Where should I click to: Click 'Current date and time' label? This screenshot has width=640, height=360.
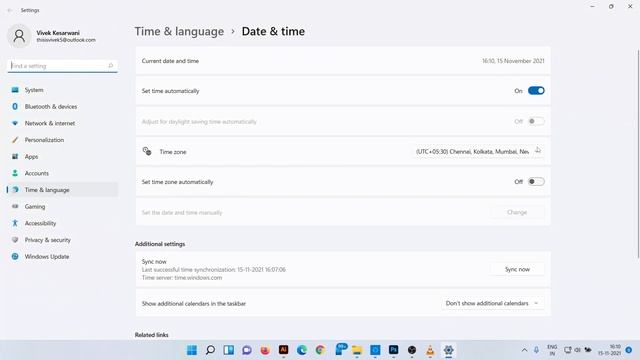click(x=170, y=61)
